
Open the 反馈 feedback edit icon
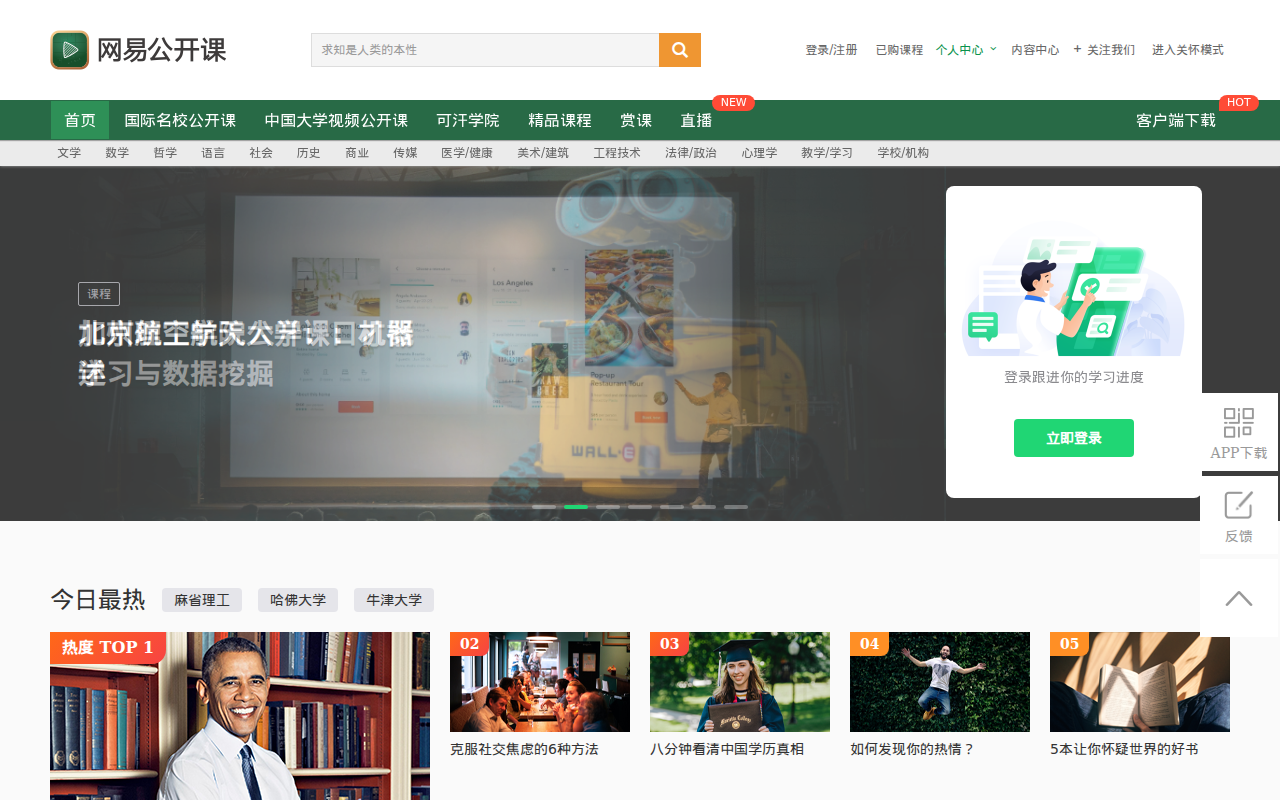(x=1239, y=505)
